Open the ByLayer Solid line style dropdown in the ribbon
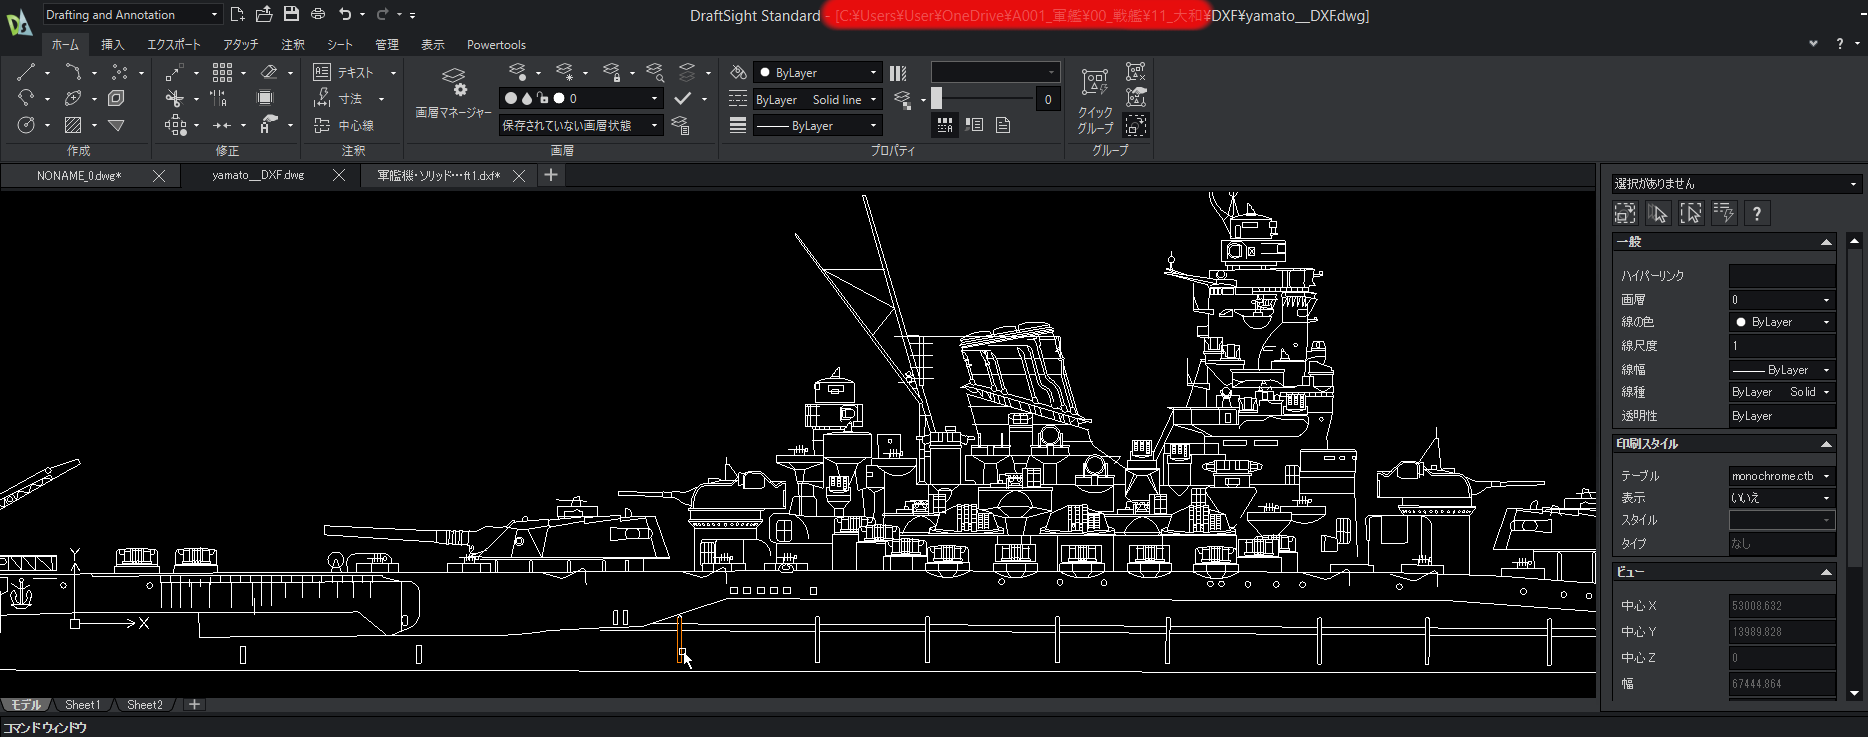 click(816, 99)
